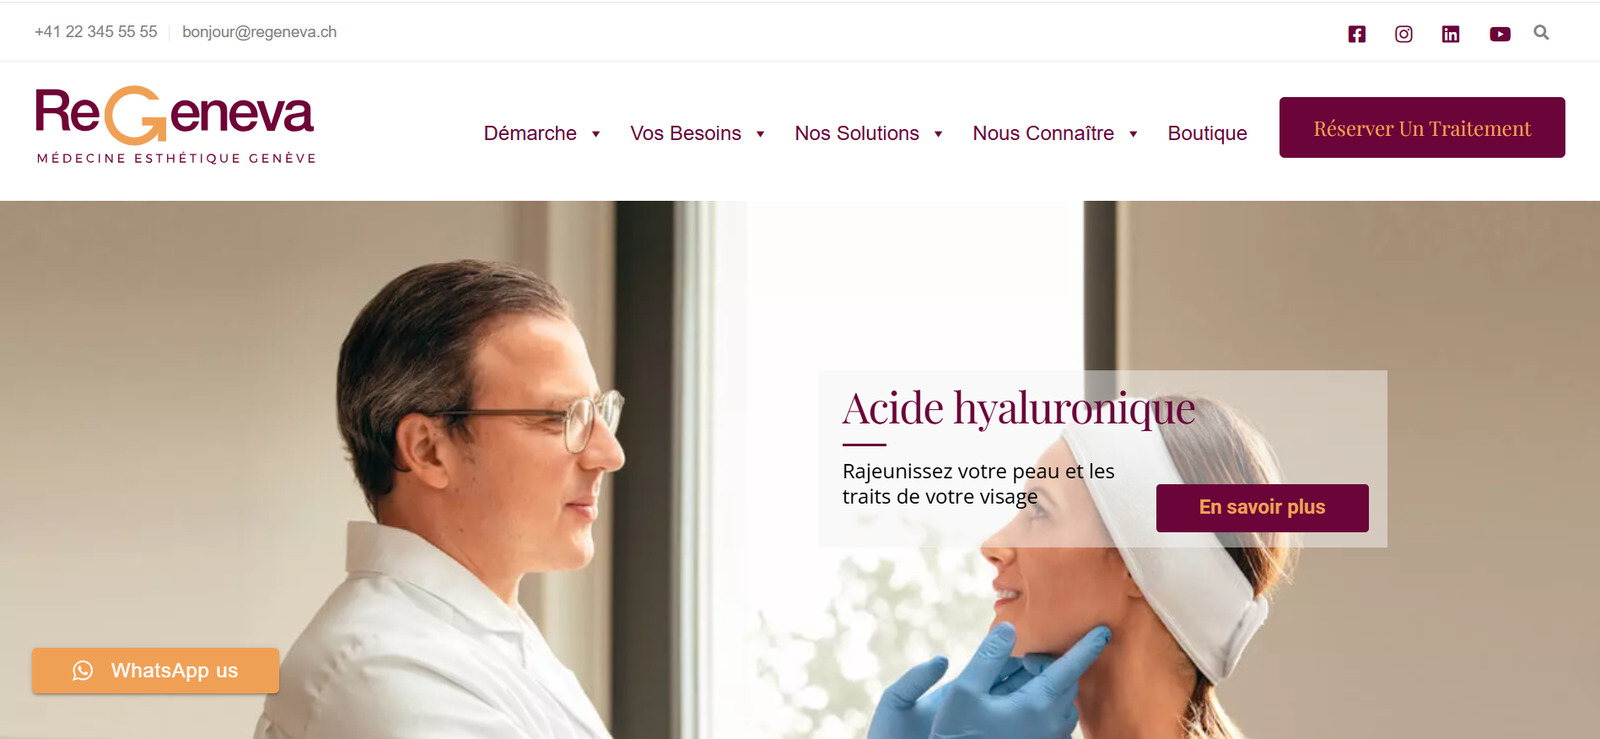
Task: Click the WhatsApp us button
Action: coord(155,670)
